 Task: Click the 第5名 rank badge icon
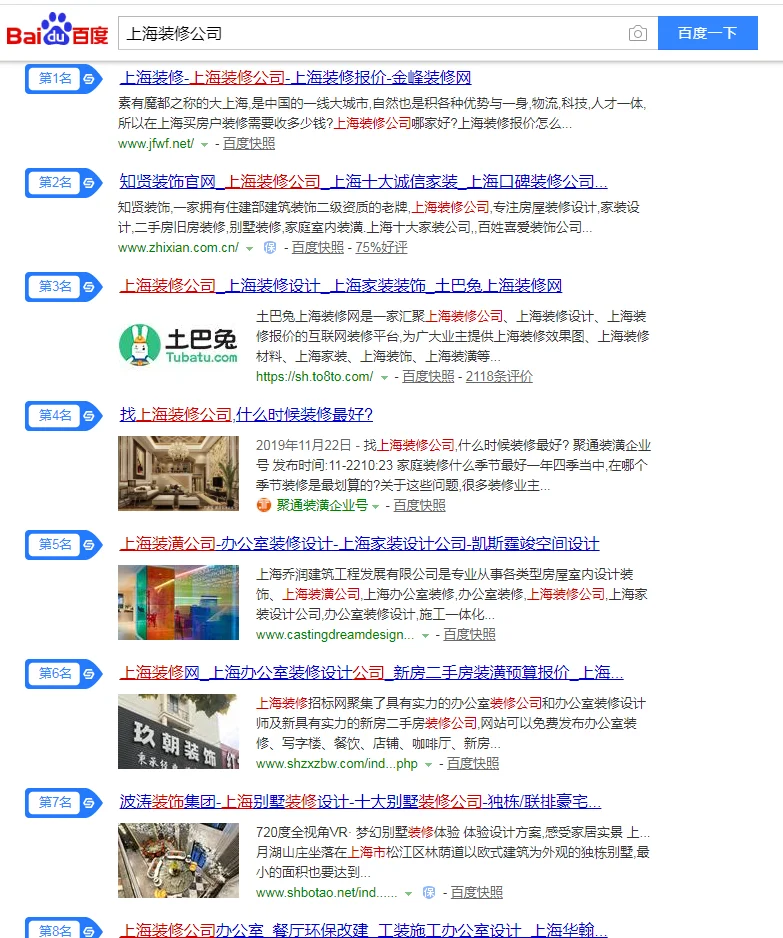[63, 544]
